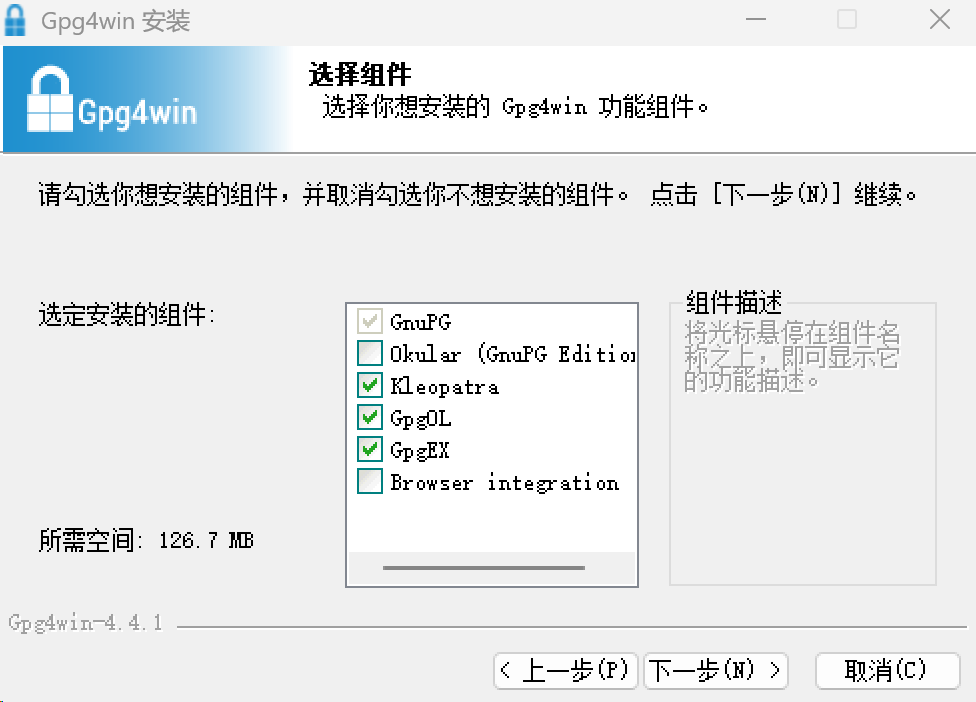The width and height of the screenshot is (976, 702).
Task: Click the Gpg4win padlock icon in title bar
Action: [16, 20]
